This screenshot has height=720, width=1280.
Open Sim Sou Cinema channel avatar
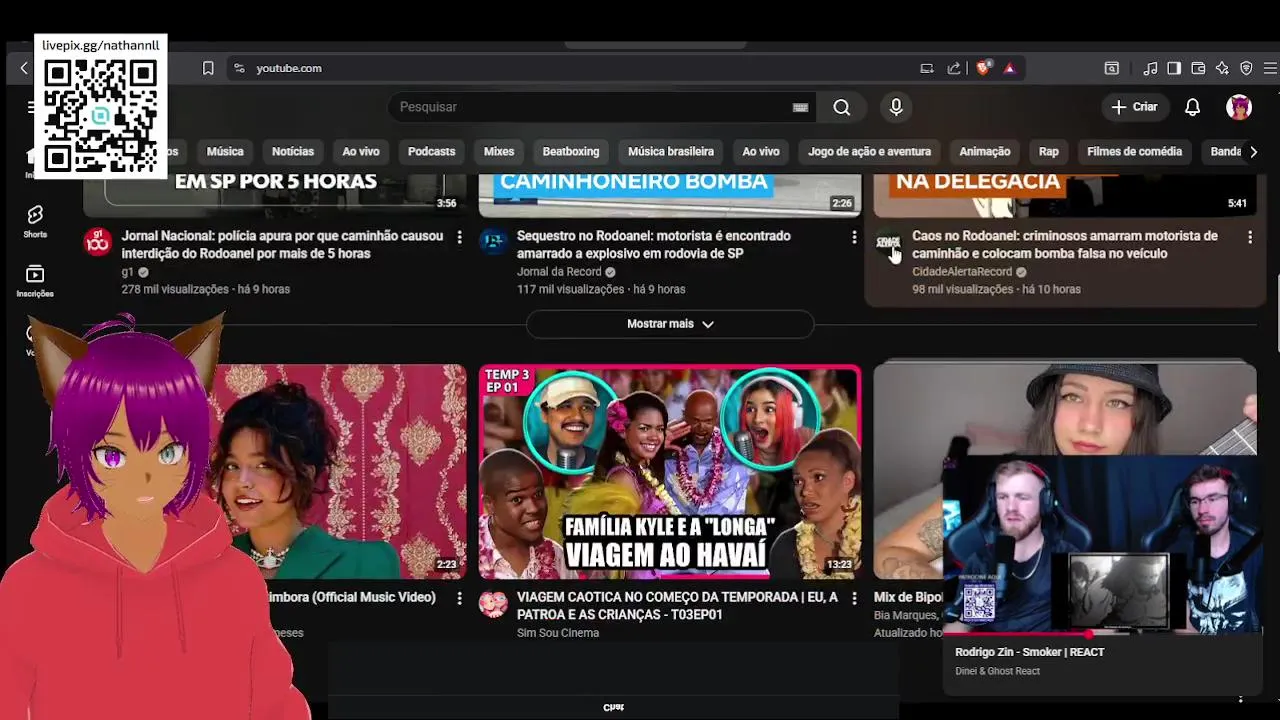(492, 603)
